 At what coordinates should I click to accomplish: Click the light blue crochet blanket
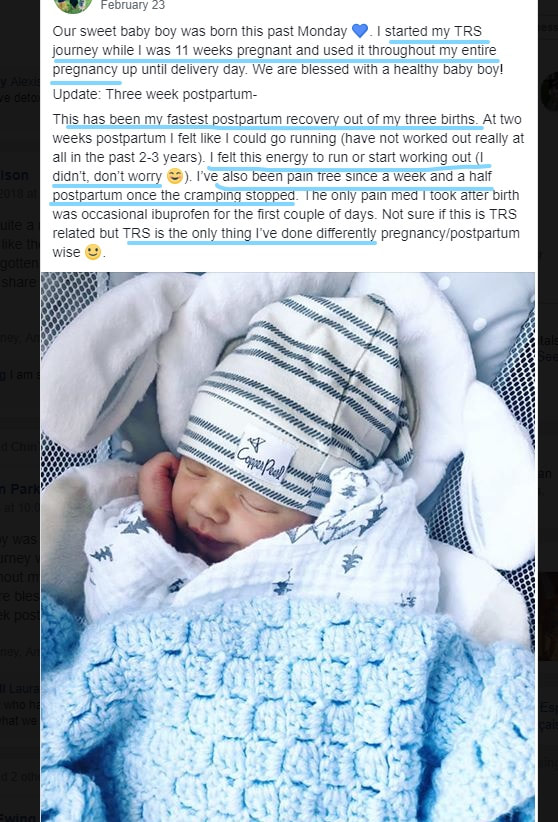tap(287, 713)
